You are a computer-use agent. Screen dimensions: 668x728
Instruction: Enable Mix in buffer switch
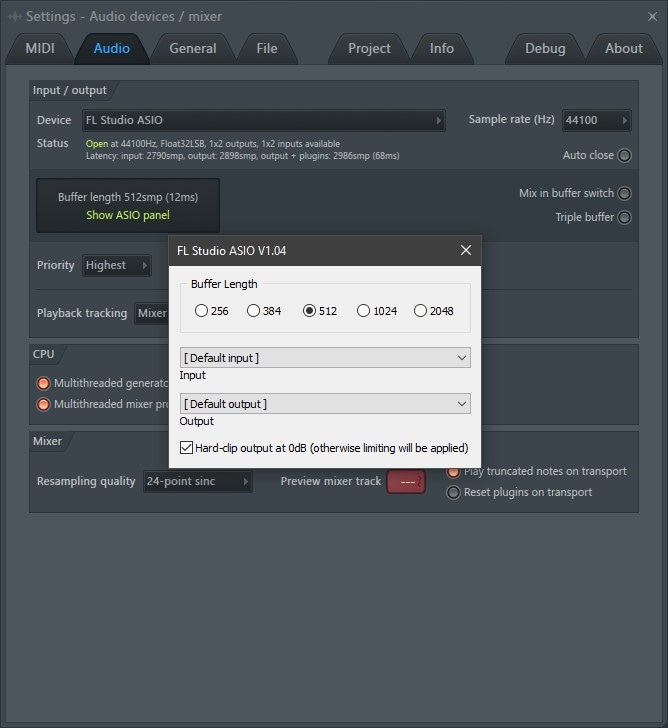coord(624,193)
